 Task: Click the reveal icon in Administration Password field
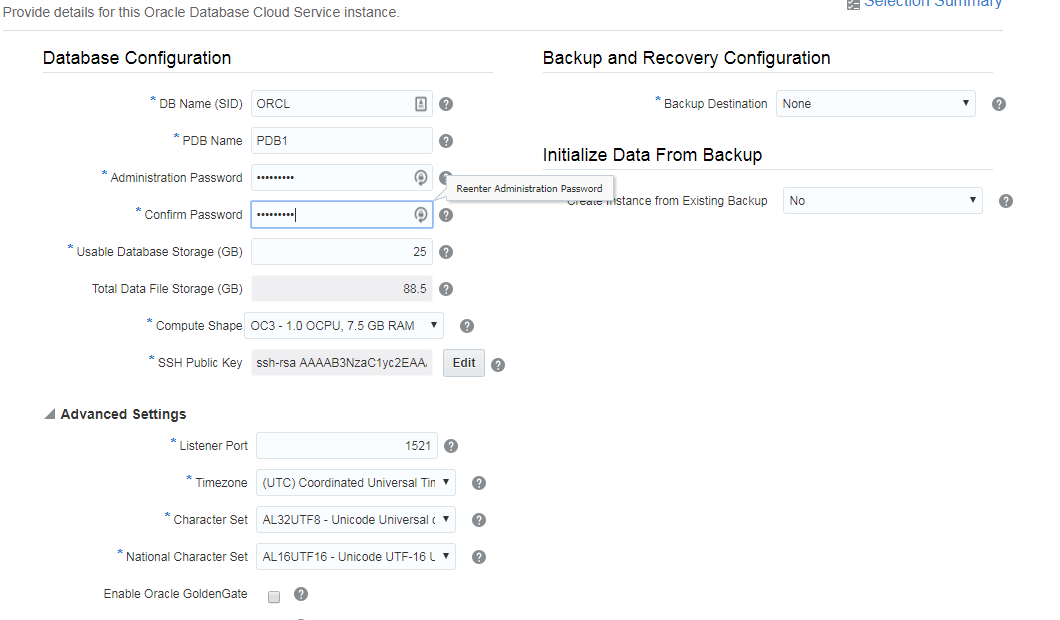[420, 177]
